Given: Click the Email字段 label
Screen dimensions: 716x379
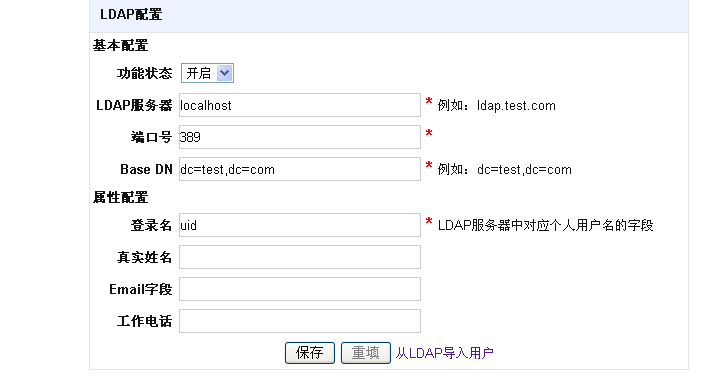Looking at the screenshot, I should point(141,289).
